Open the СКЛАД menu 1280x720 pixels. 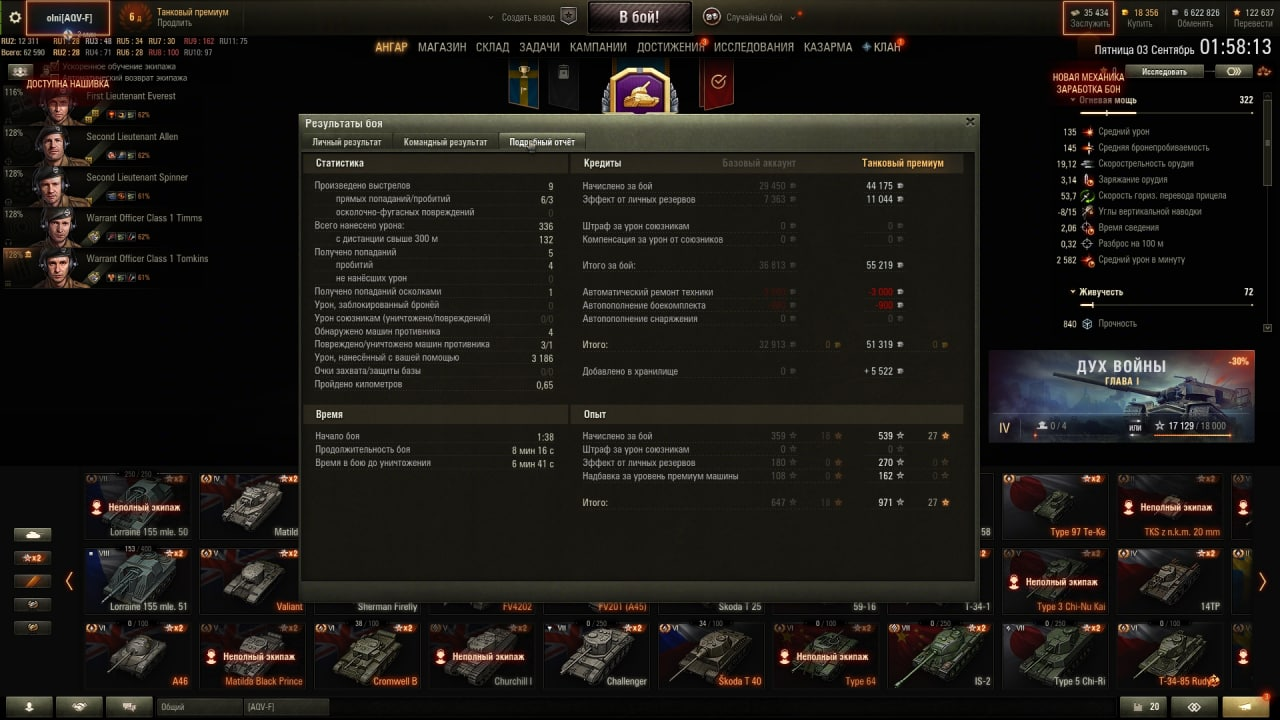pos(492,47)
